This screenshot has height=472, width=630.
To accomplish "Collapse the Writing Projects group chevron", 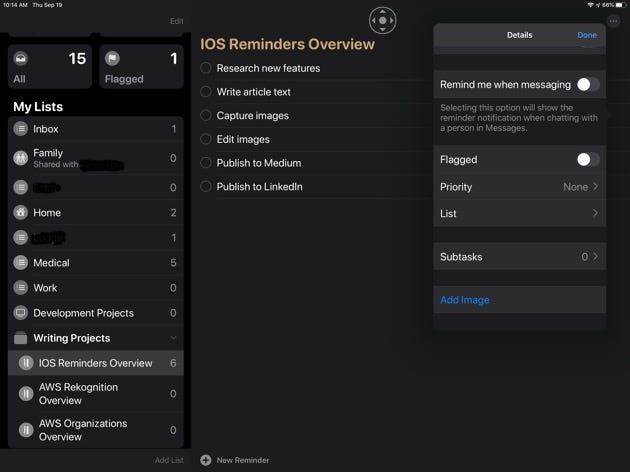I will 173,338.
